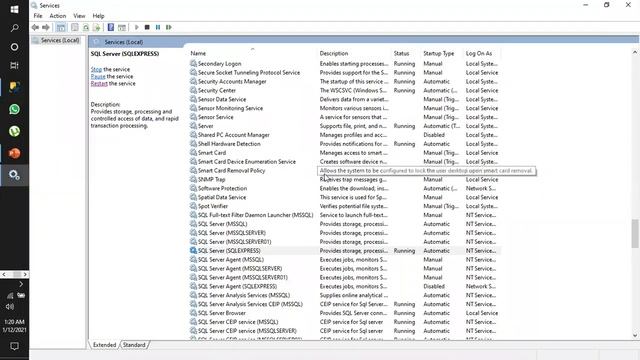Open the Help toolbar icon
This screenshot has width=640, height=360.
point(111,27)
